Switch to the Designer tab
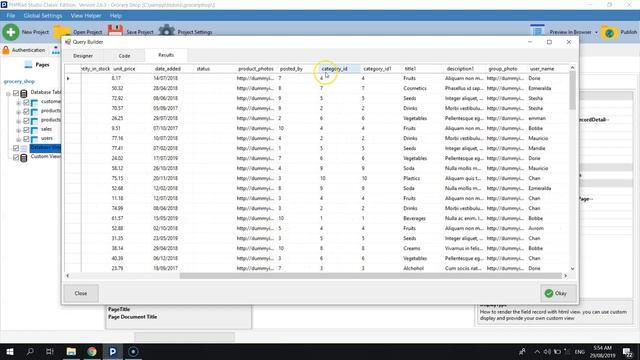The width and height of the screenshot is (640, 360). (83, 56)
